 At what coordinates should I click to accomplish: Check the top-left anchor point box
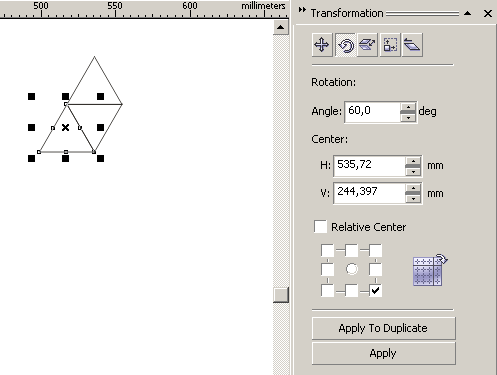327,250
